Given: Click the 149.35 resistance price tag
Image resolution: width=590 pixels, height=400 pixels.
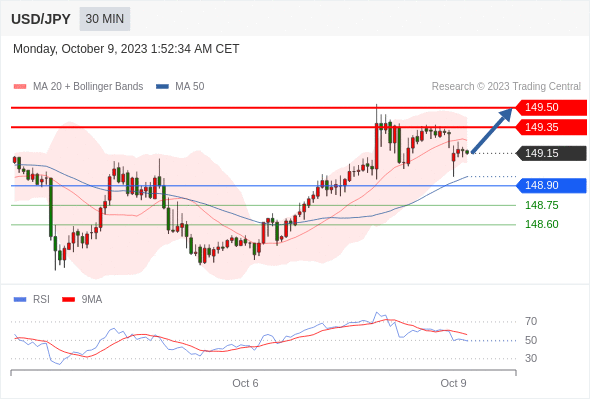Looking at the screenshot, I should pos(551,127).
